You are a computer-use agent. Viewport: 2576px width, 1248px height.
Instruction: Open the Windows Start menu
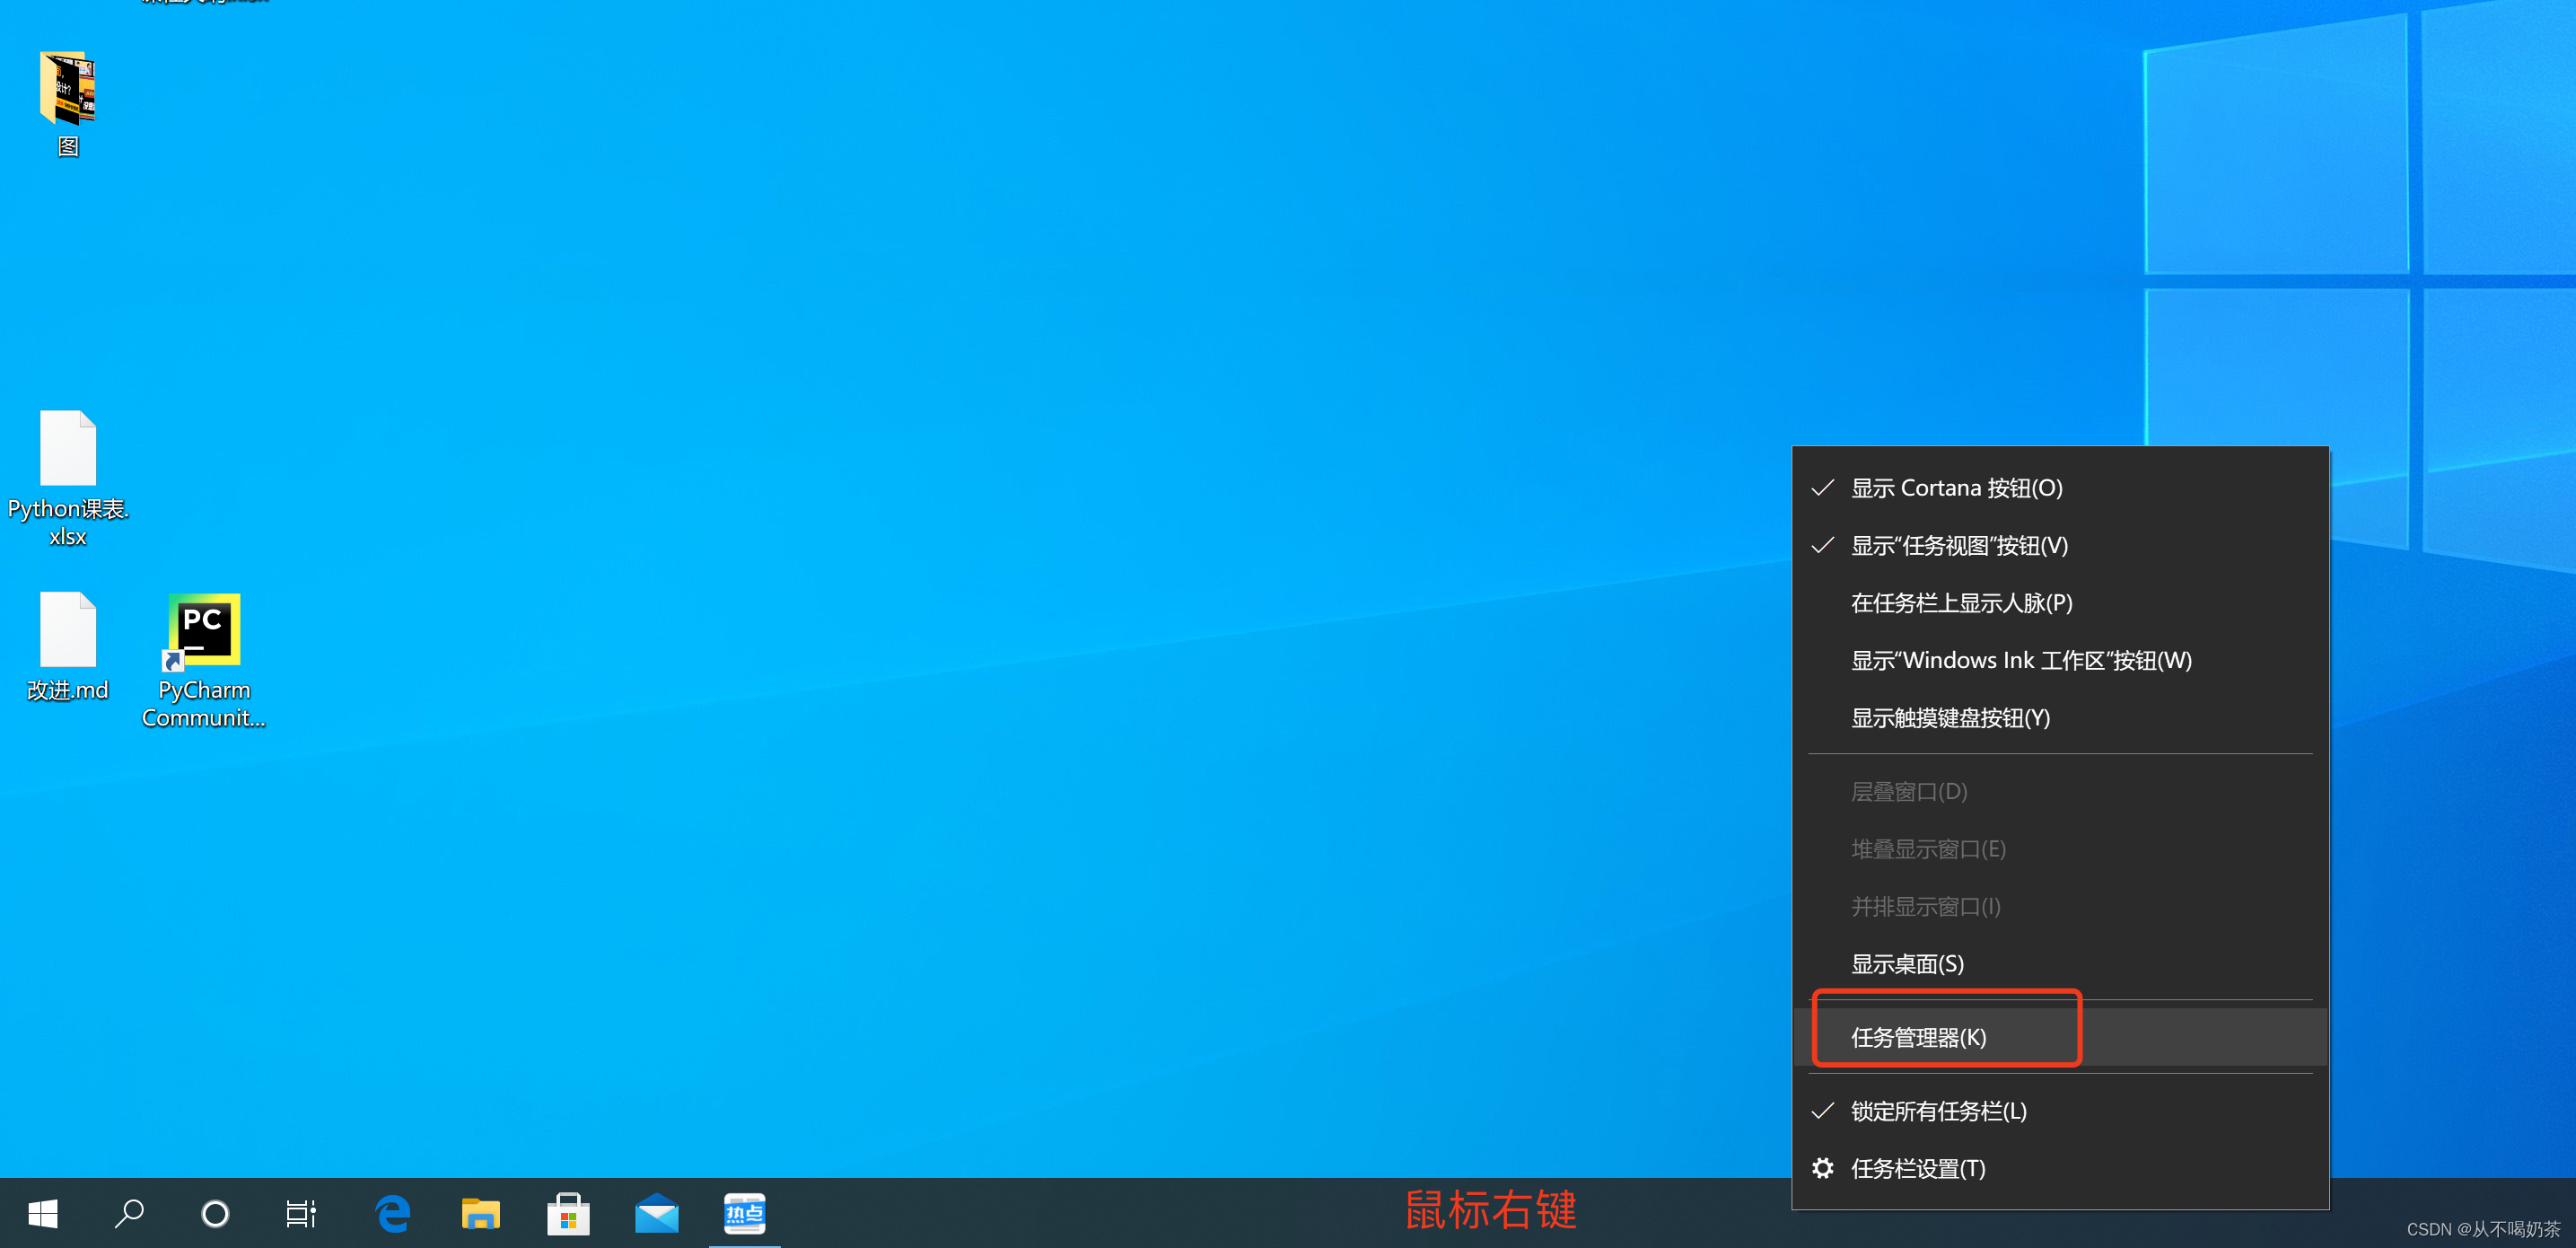pos(43,1213)
